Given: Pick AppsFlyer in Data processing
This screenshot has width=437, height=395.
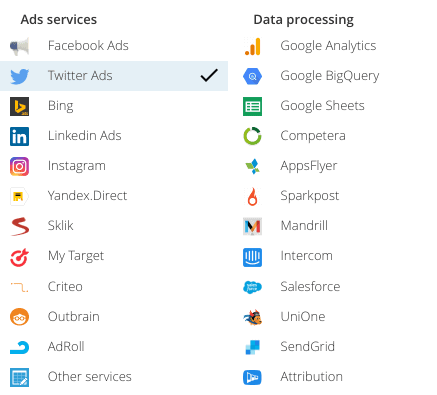Looking at the screenshot, I should coord(335,166).
